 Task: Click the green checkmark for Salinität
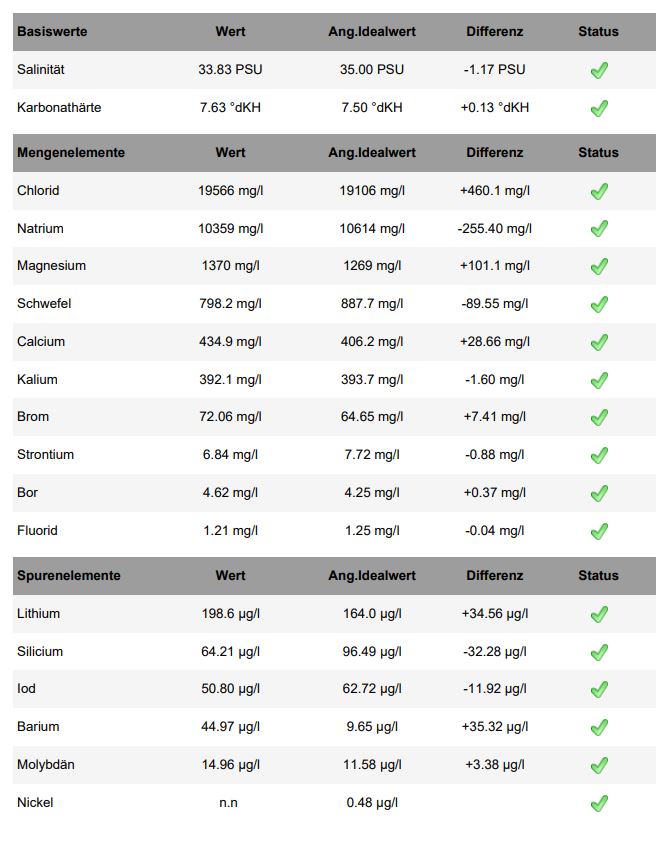pos(599,70)
